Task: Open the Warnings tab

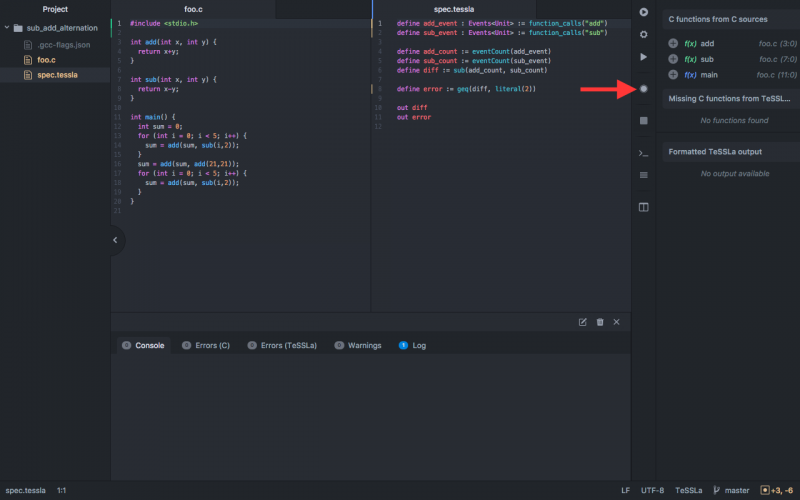Action: 358,345
